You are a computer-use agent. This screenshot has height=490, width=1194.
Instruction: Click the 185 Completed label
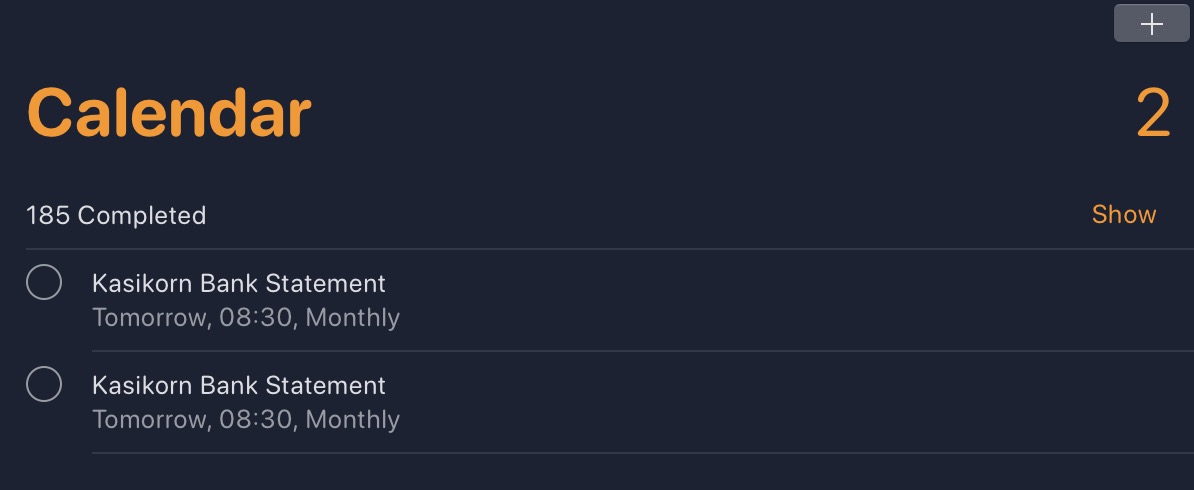point(116,215)
